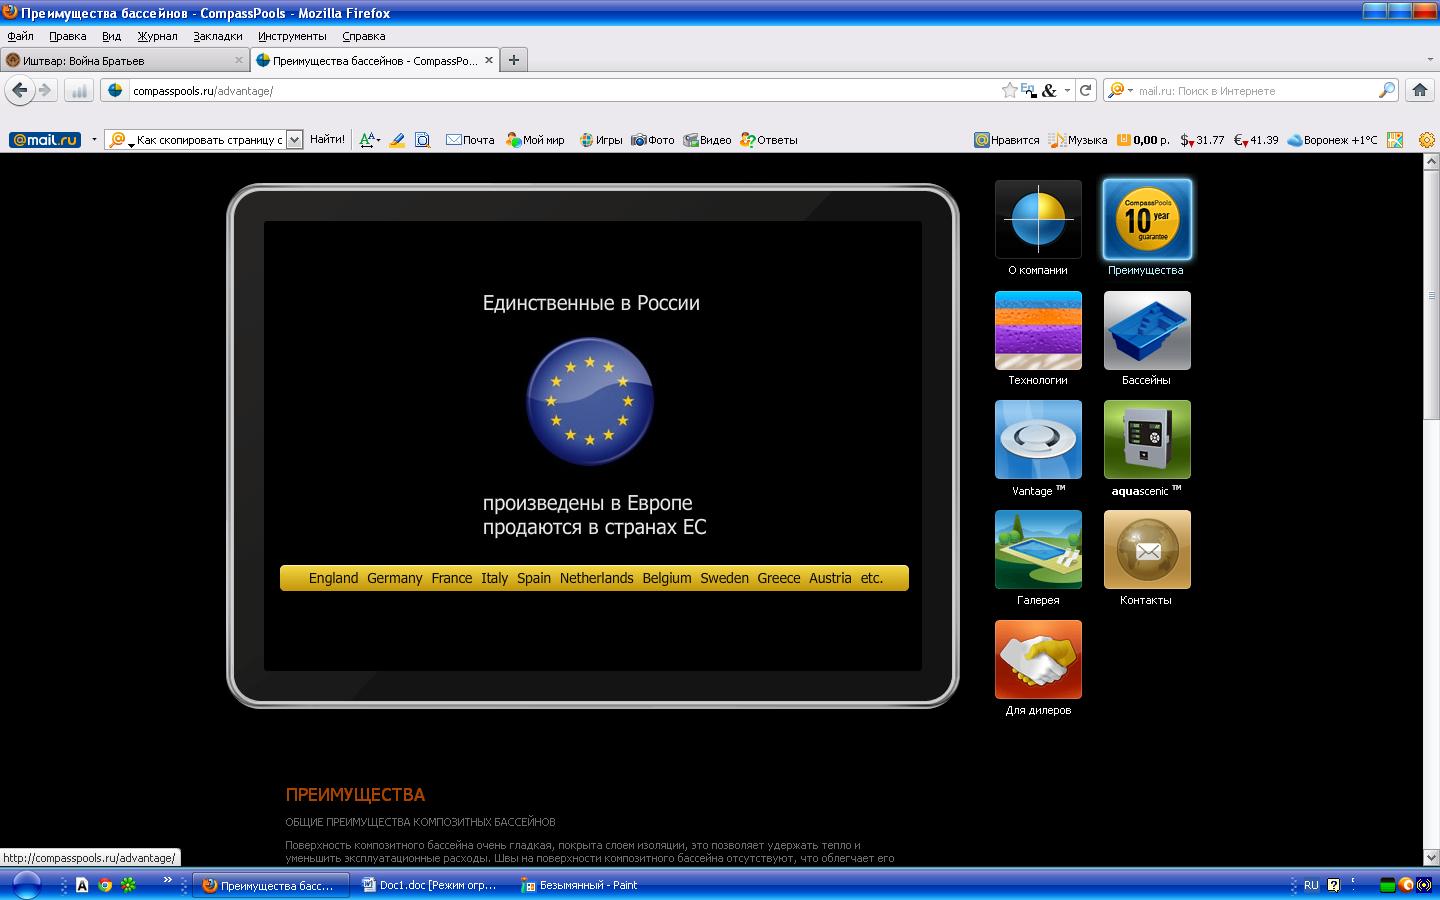Open the 'О компании' compass icon

click(1038, 219)
